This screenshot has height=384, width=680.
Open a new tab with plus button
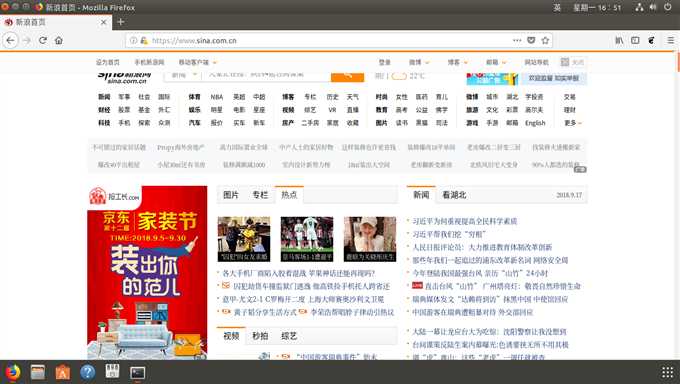tap(121, 22)
